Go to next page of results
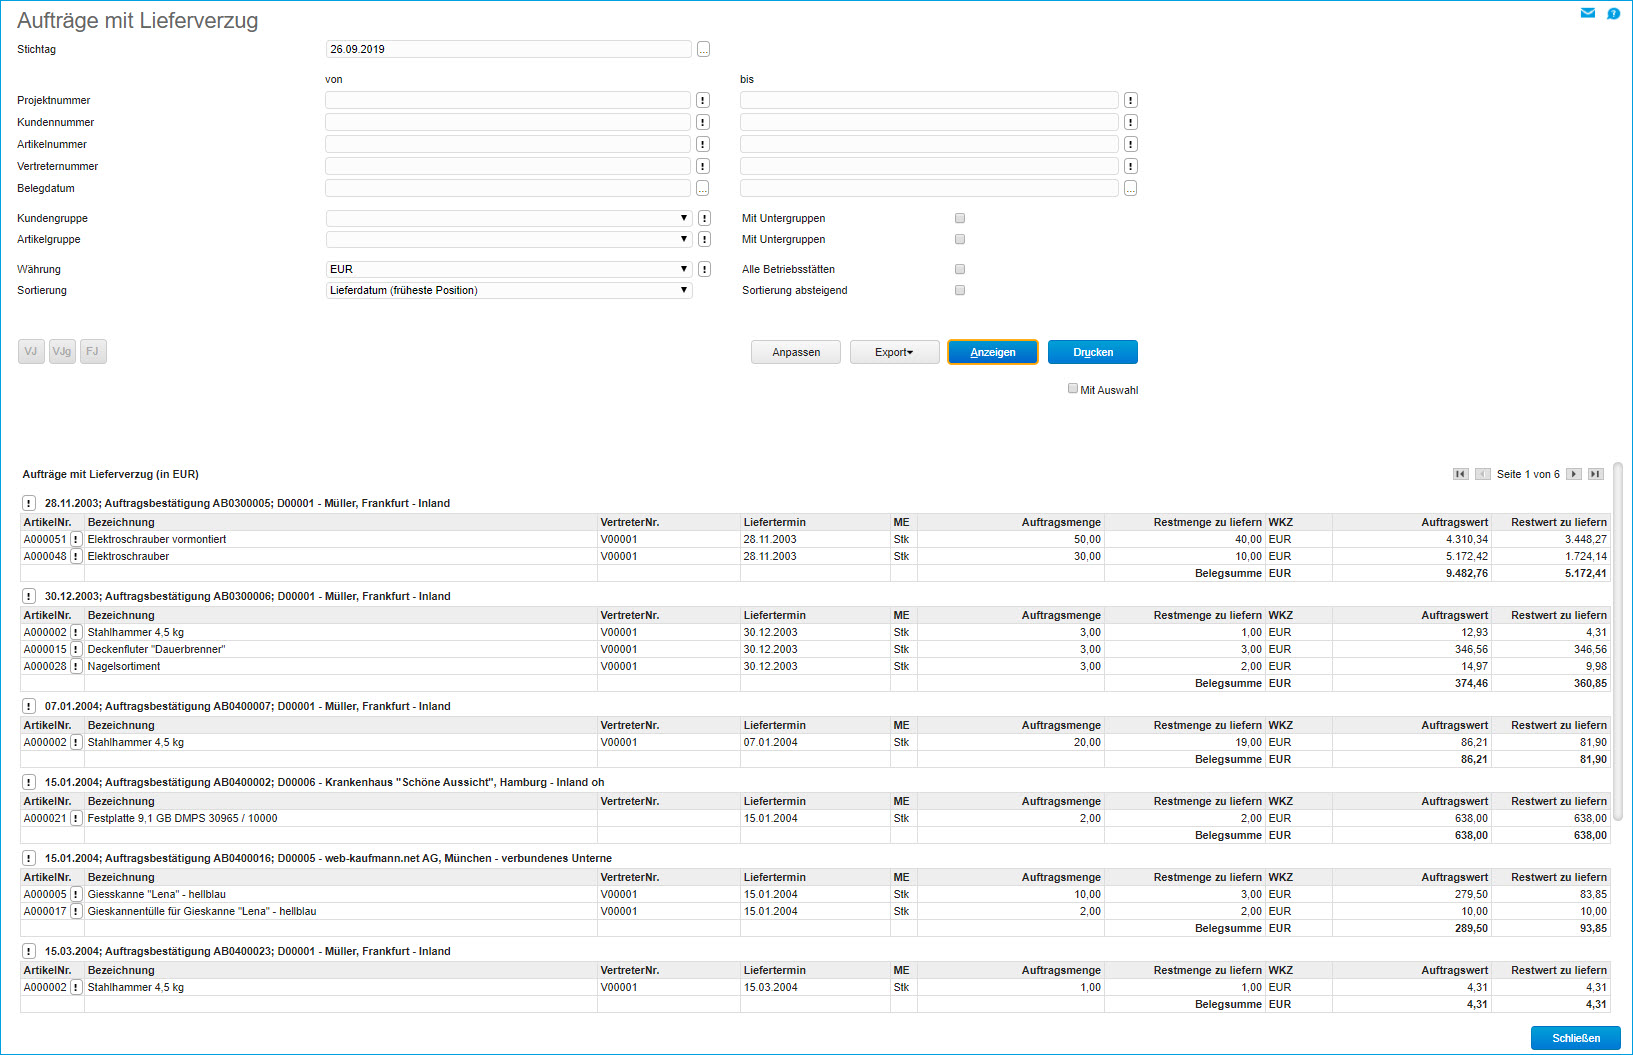 click(x=1574, y=474)
